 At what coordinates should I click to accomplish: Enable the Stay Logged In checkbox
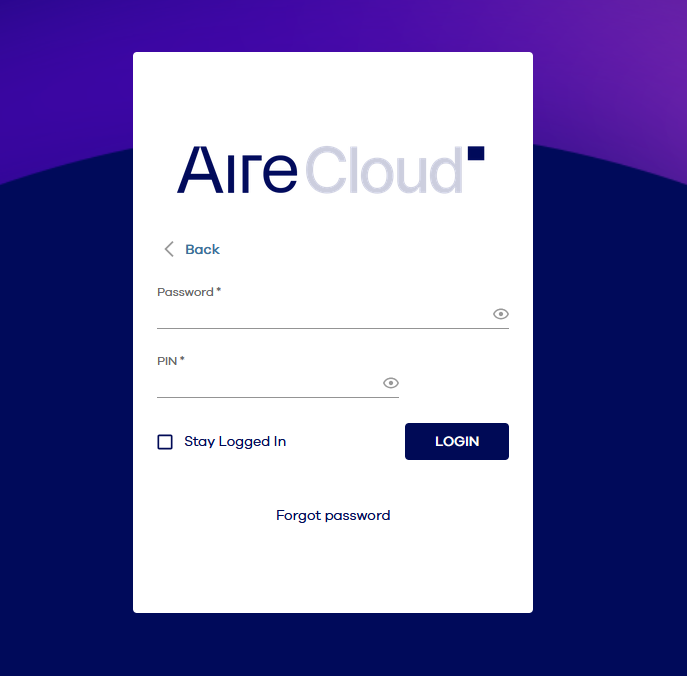pyautogui.click(x=165, y=442)
